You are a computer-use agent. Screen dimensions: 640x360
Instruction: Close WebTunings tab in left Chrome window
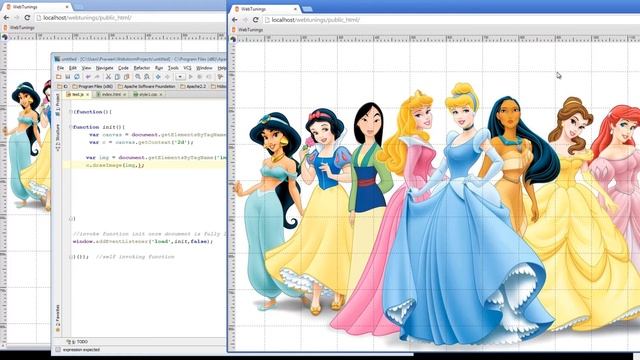[x=67, y=7]
